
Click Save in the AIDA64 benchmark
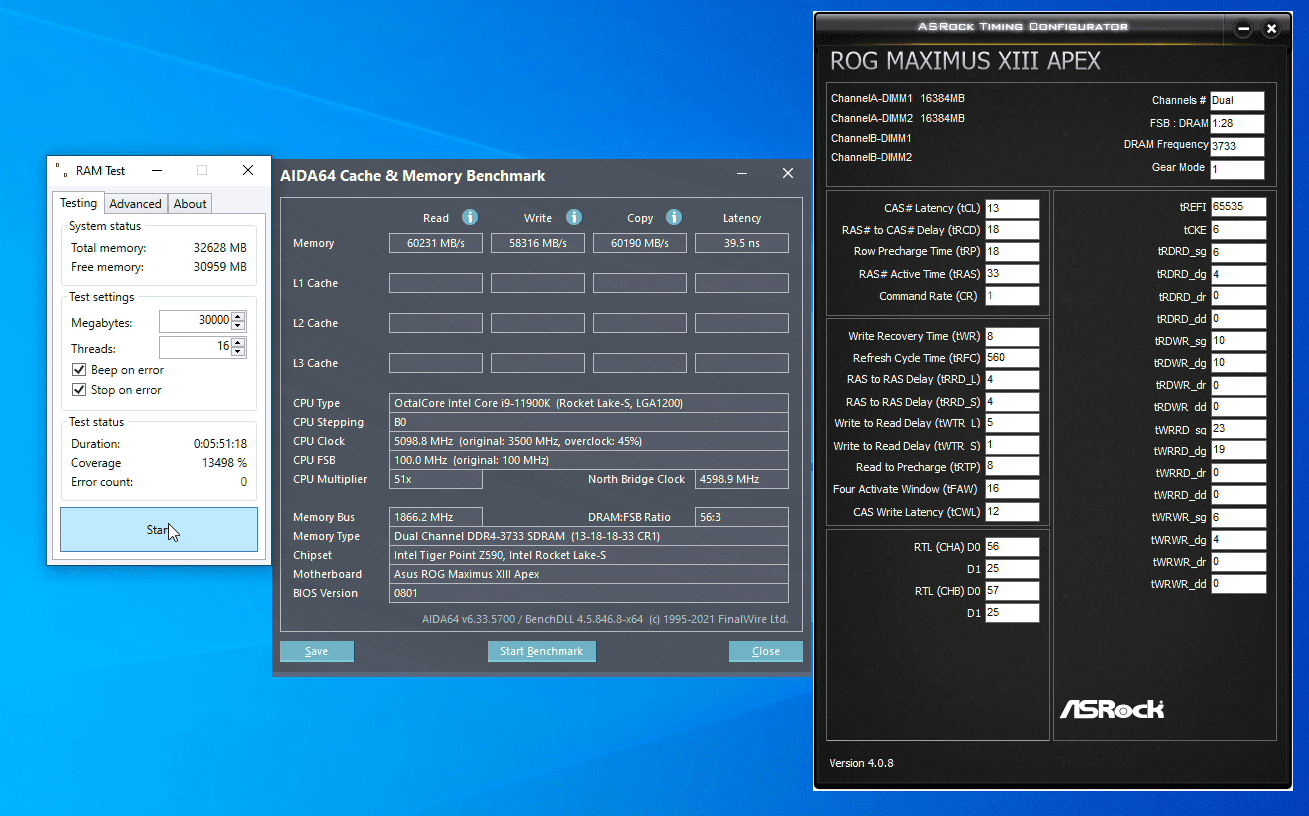pyautogui.click(x=317, y=651)
